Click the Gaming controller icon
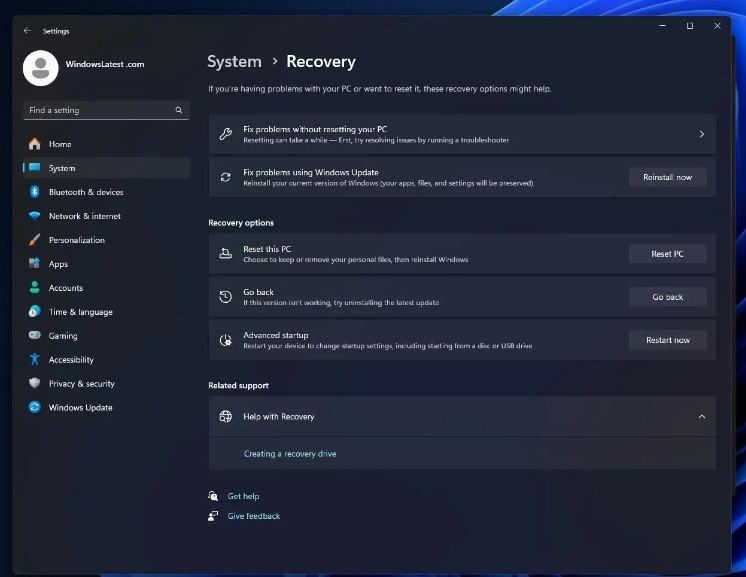Image resolution: width=746 pixels, height=577 pixels. pyautogui.click(x=35, y=335)
